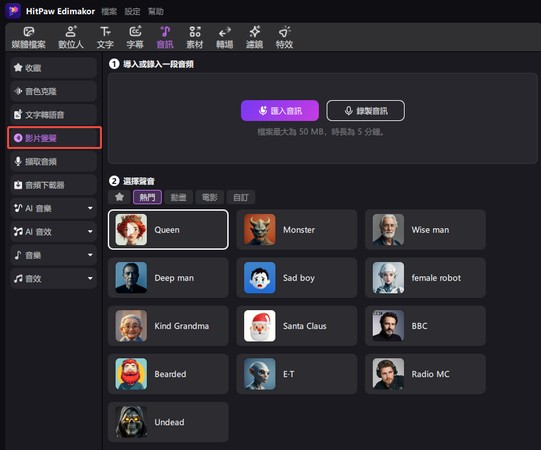Switch to the 動畫 animation voices tab
This screenshot has width=541, height=450.
tap(178, 197)
